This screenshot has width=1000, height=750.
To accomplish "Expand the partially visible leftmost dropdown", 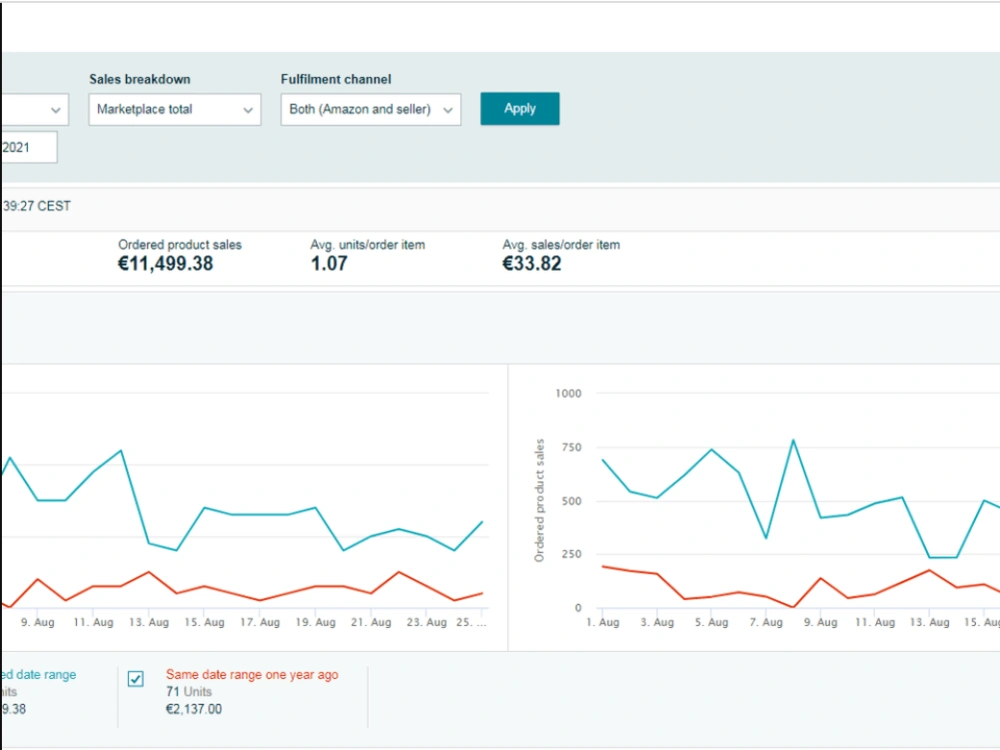I will 34,110.
